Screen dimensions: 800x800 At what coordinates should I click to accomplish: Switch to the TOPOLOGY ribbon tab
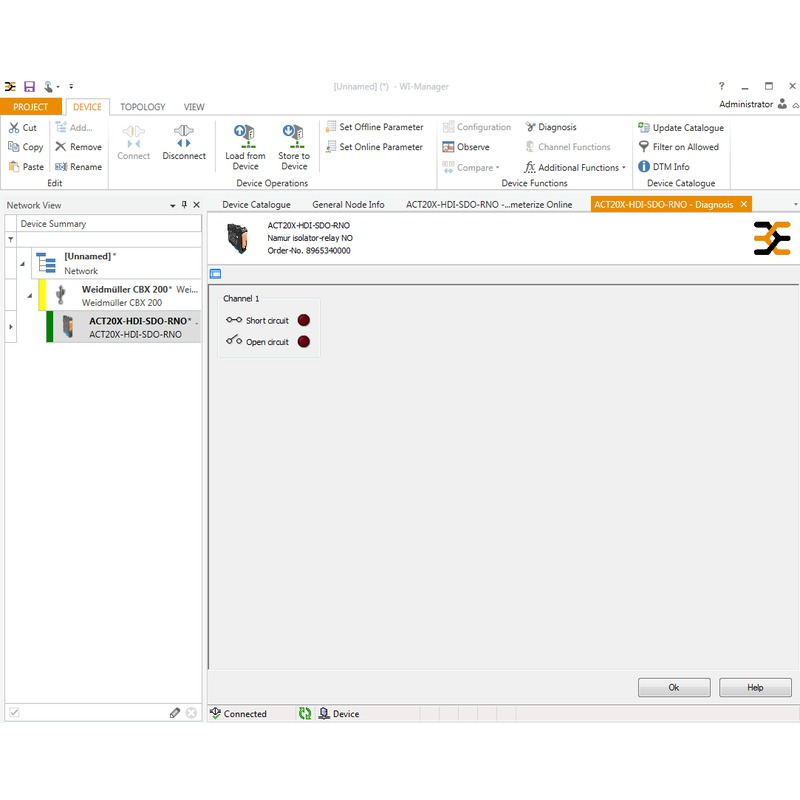[143, 107]
